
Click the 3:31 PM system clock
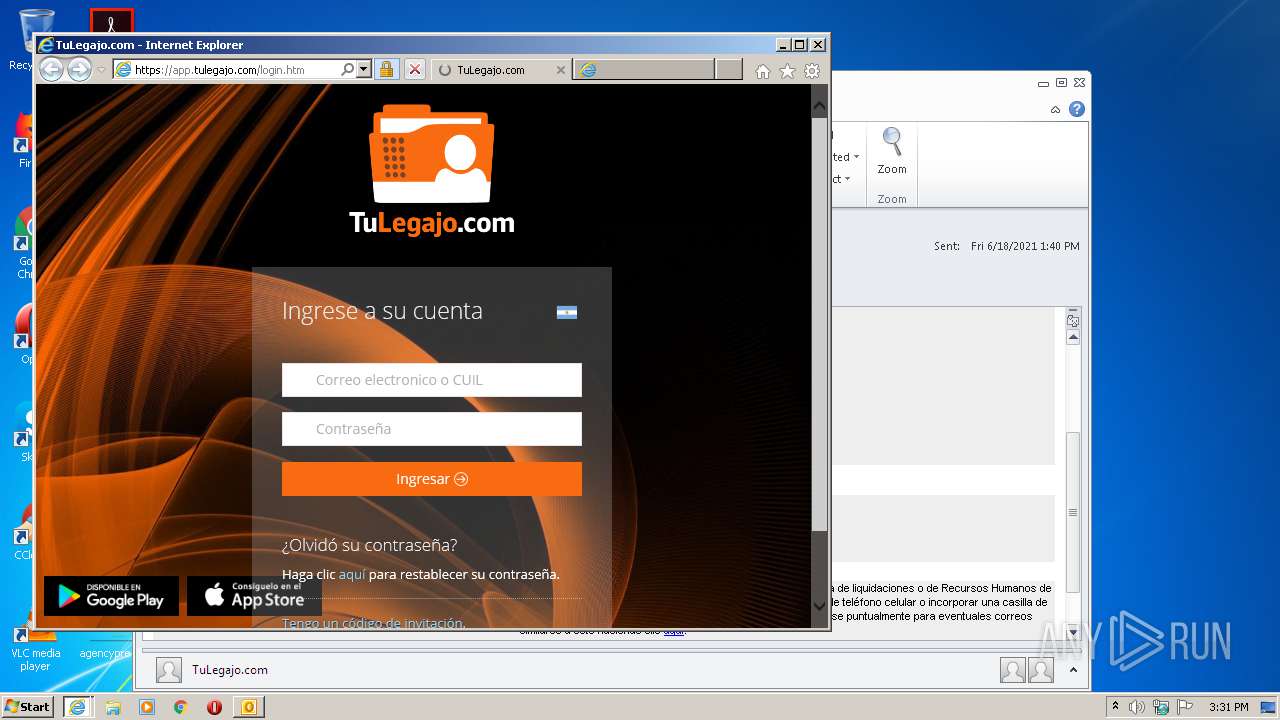[x=1228, y=707]
